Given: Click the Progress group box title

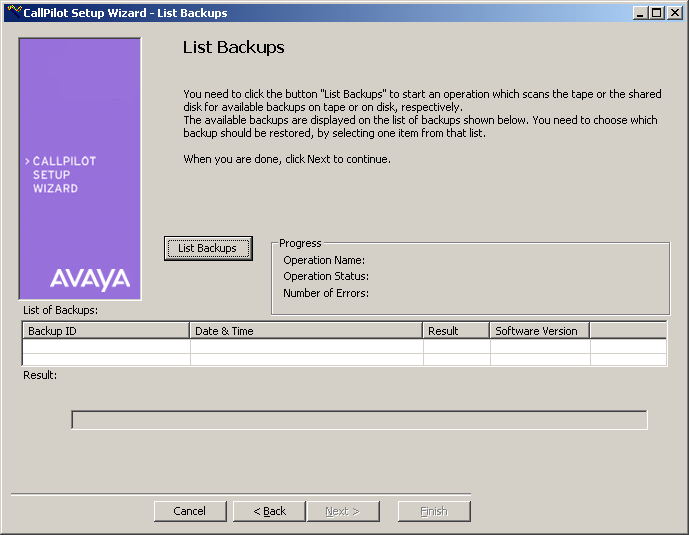Looking at the screenshot, I should click(300, 243).
